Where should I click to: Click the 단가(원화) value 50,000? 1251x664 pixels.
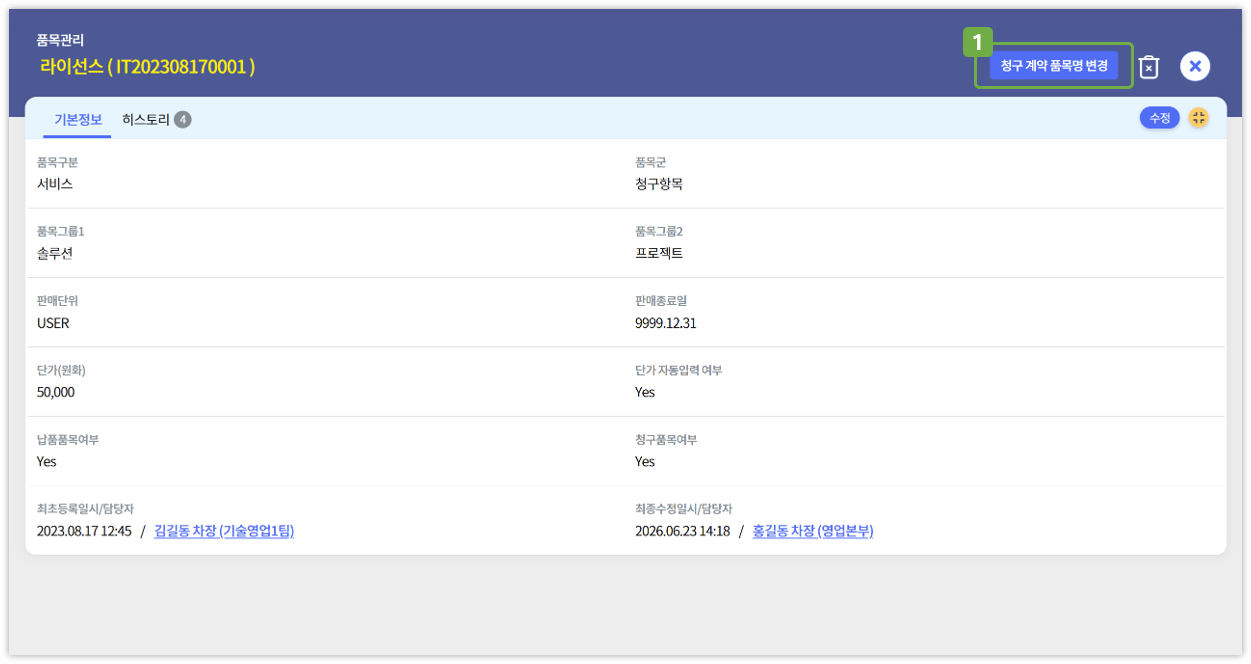point(56,392)
